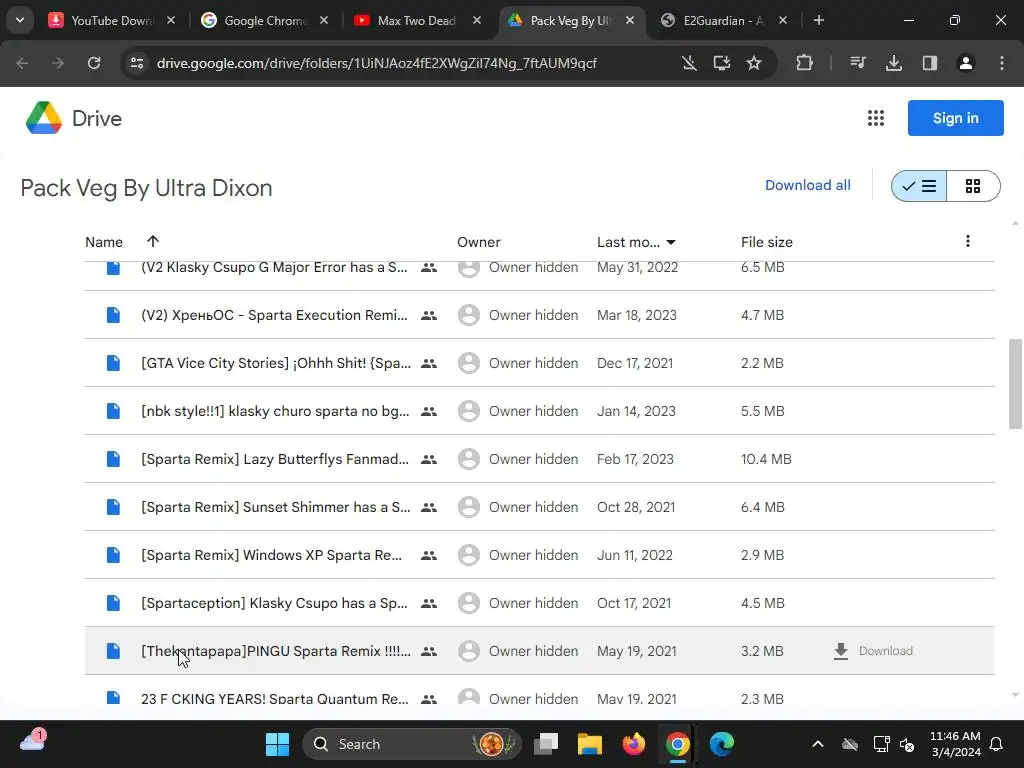Expand the Last modified column dropdown
The width and height of the screenshot is (1024, 768).
click(671, 242)
